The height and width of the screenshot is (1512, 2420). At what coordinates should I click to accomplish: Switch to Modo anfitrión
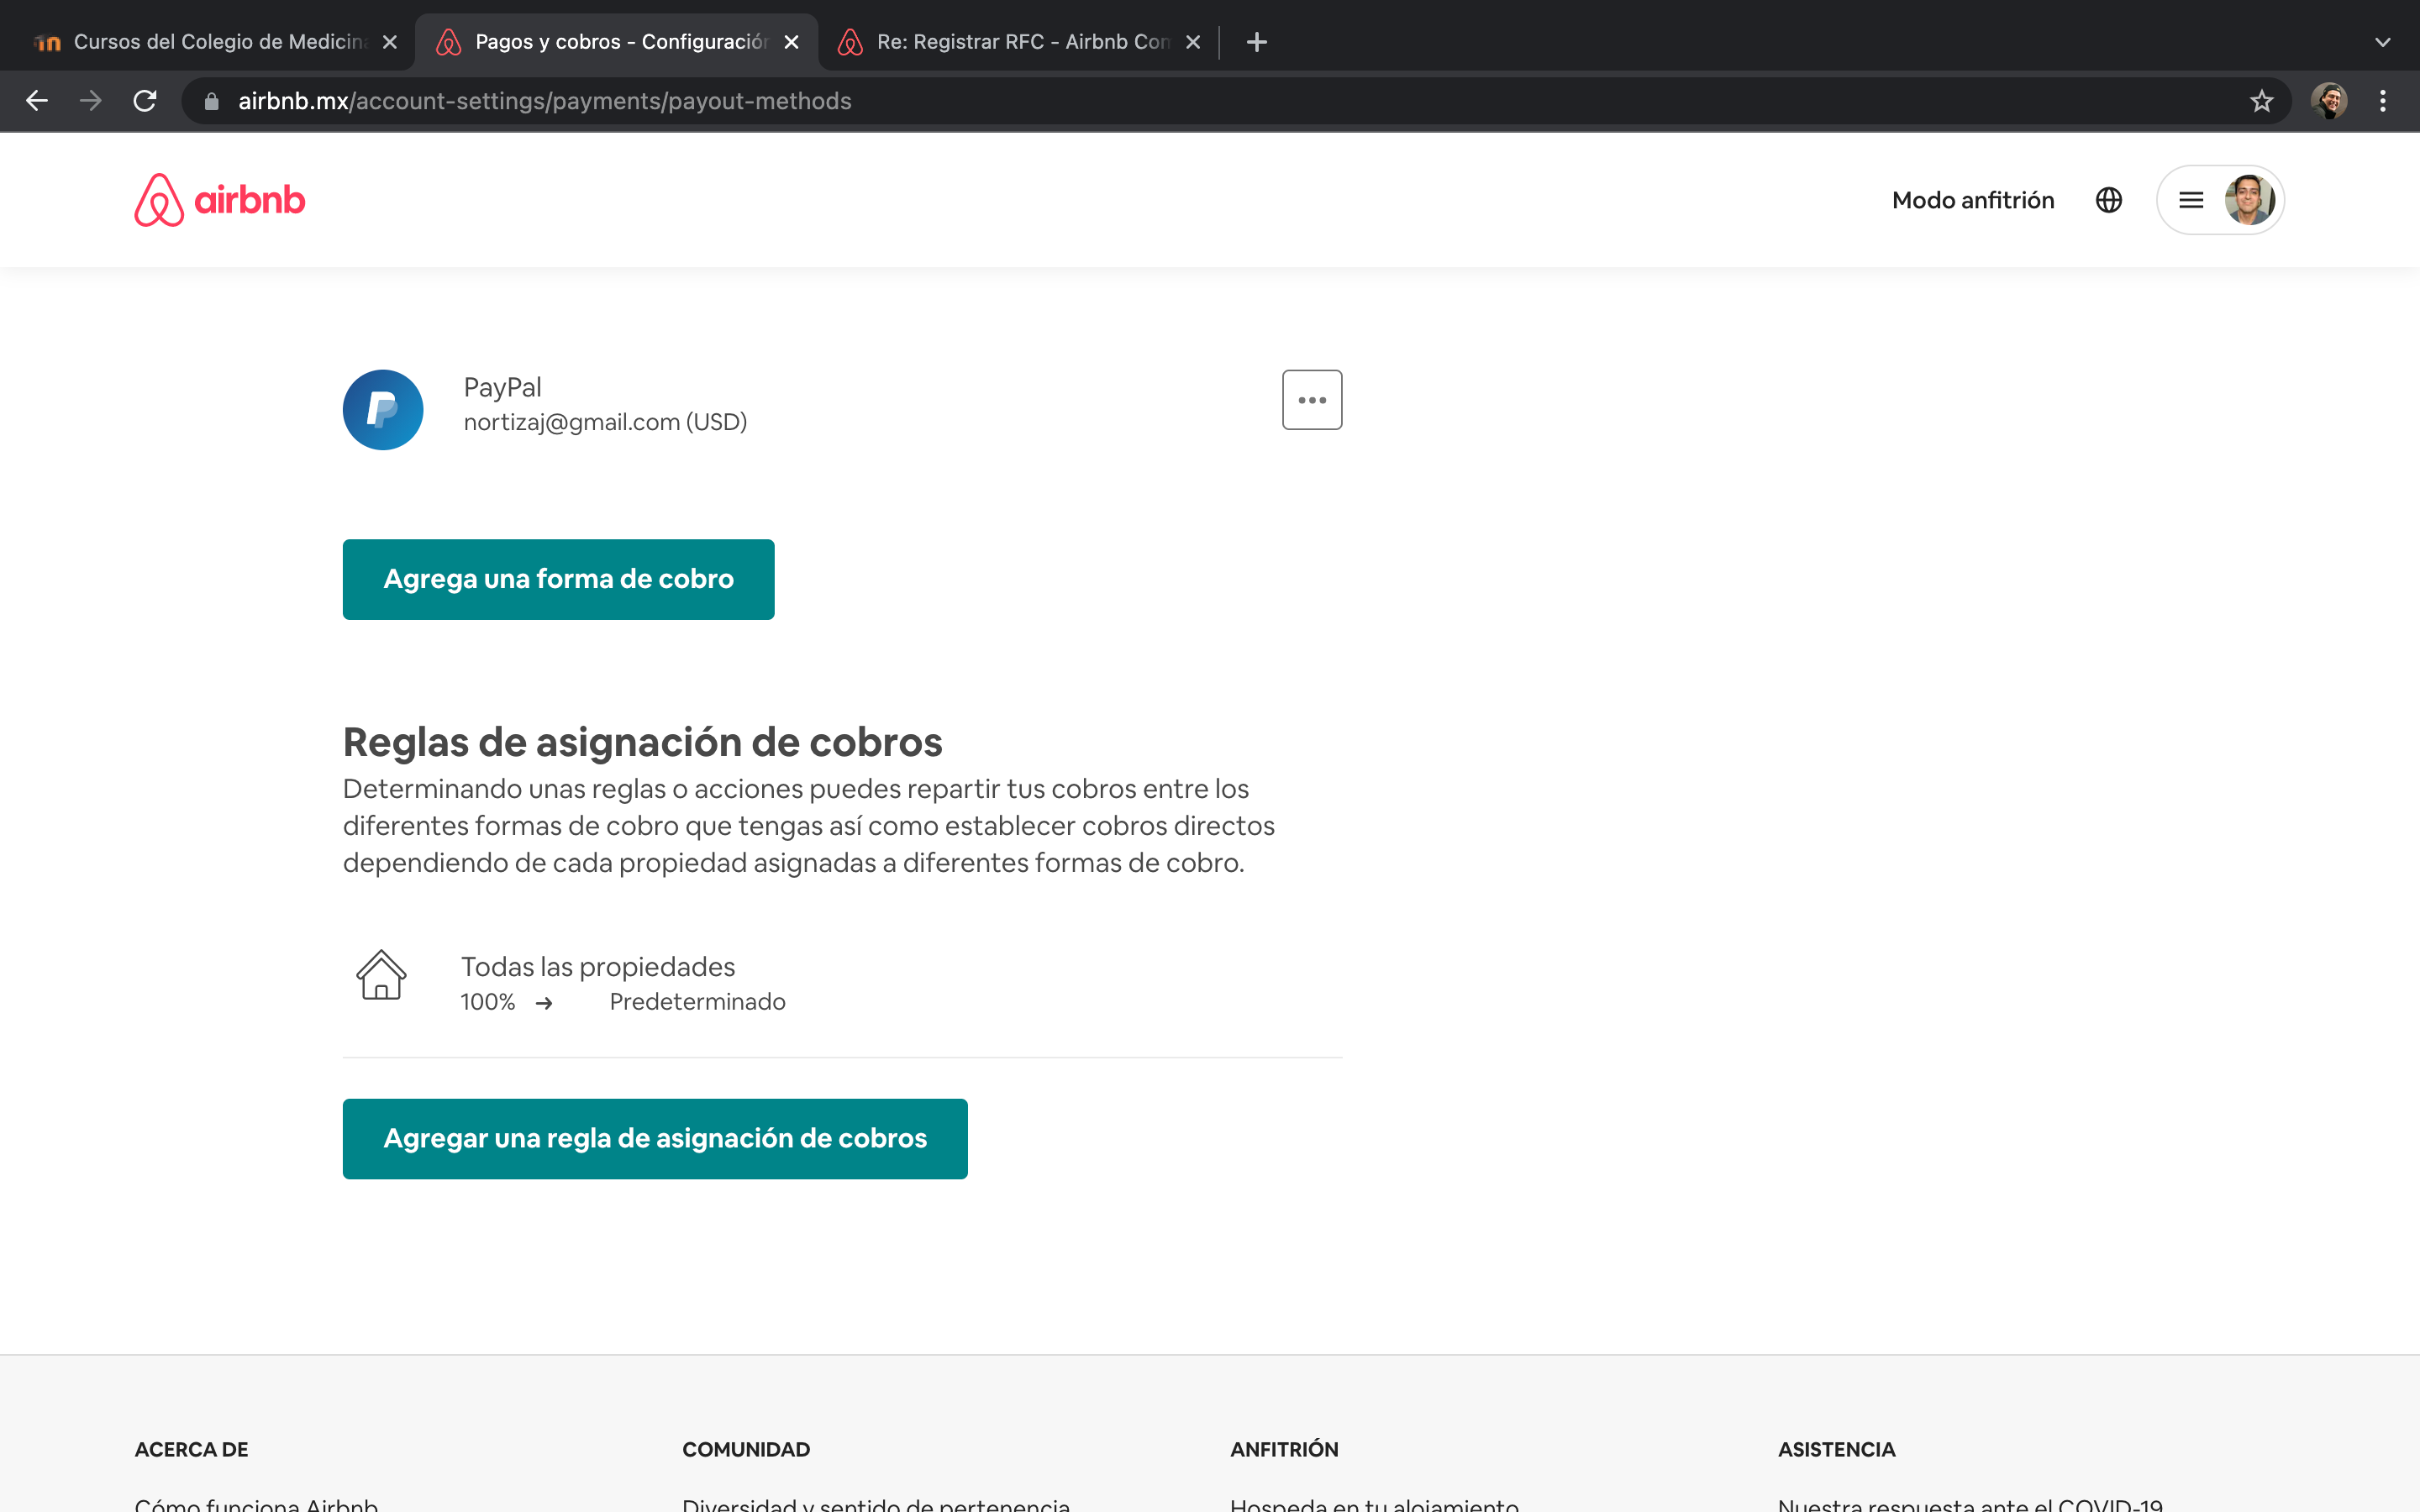point(1972,200)
